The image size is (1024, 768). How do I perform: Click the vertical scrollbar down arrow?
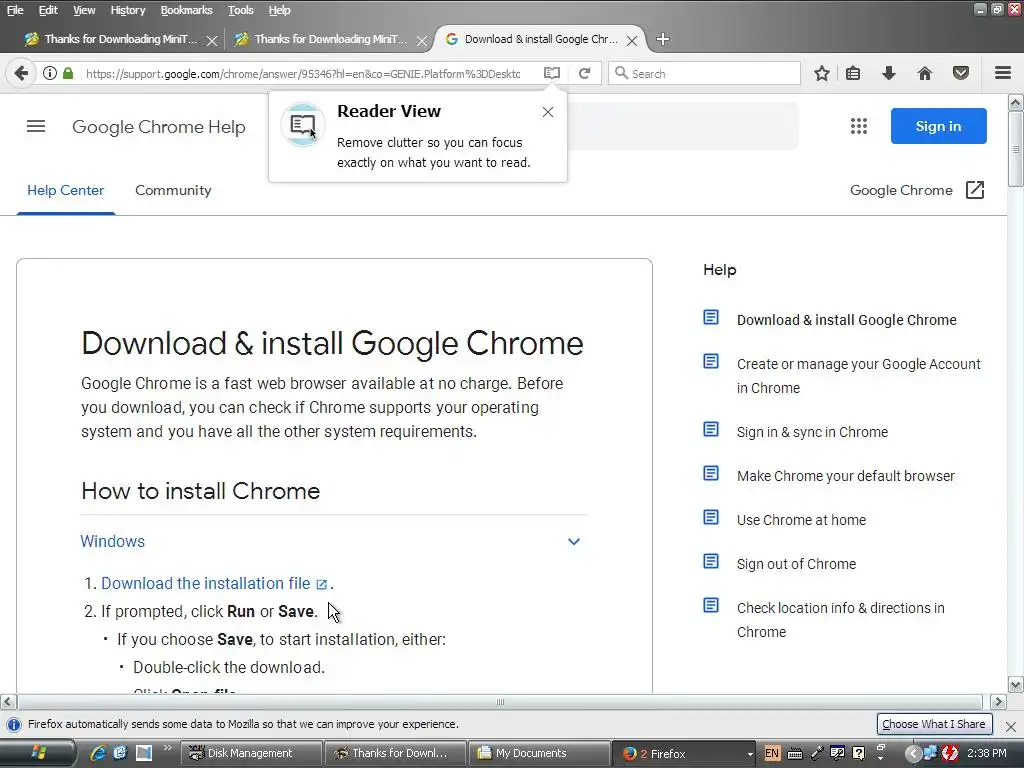pyautogui.click(x=1015, y=685)
